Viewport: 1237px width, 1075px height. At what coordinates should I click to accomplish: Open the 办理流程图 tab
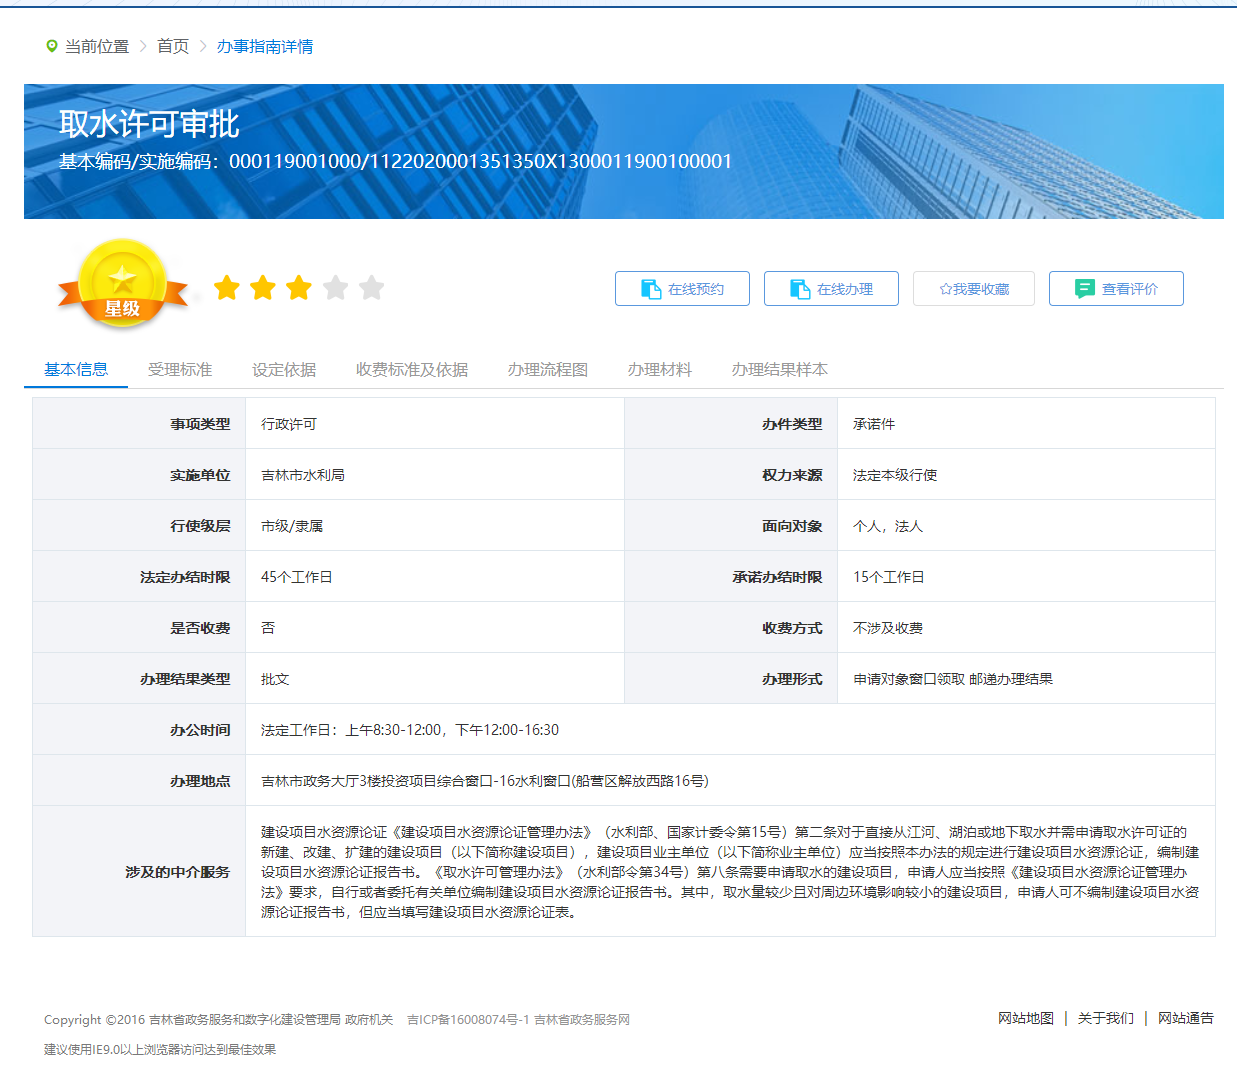click(x=546, y=368)
